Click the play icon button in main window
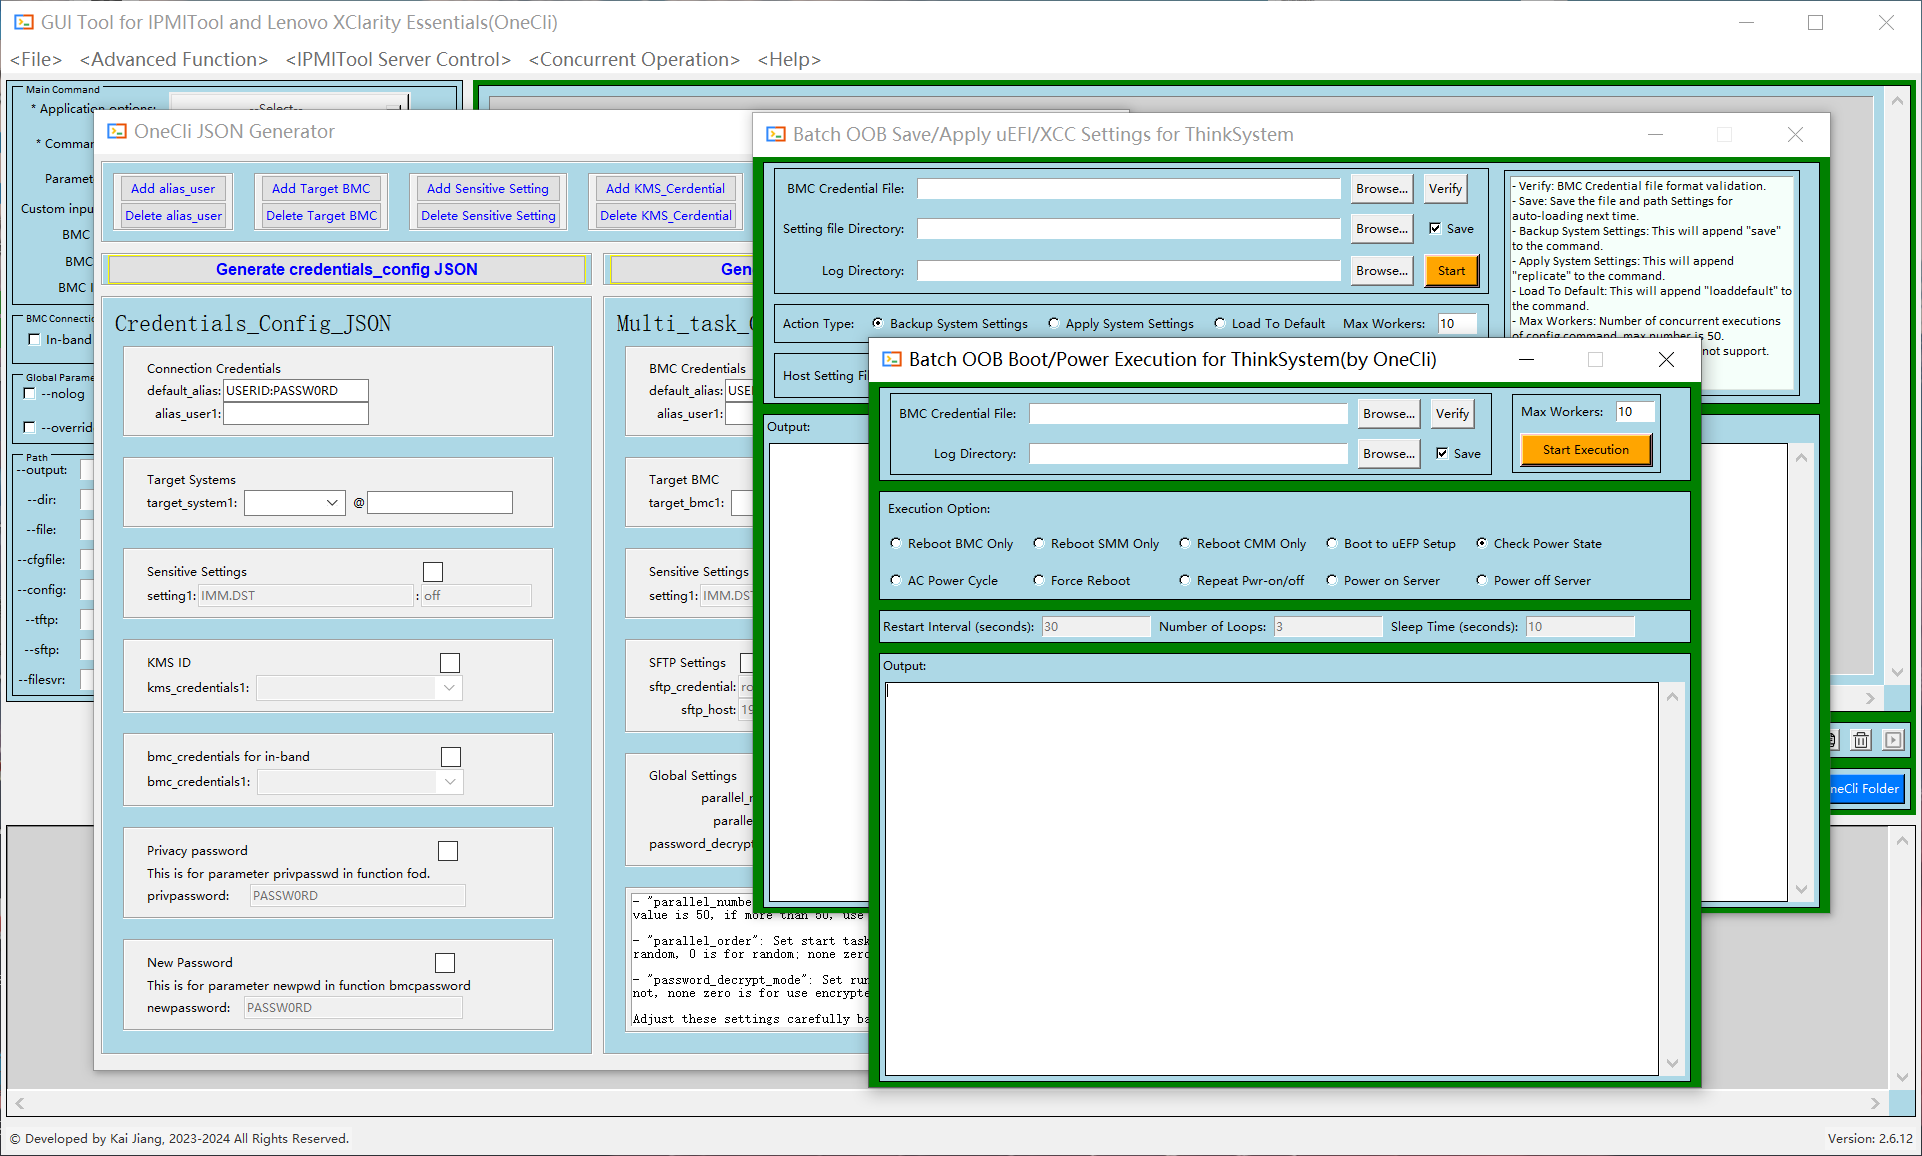1922x1156 pixels. click(x=1893, y=740)
